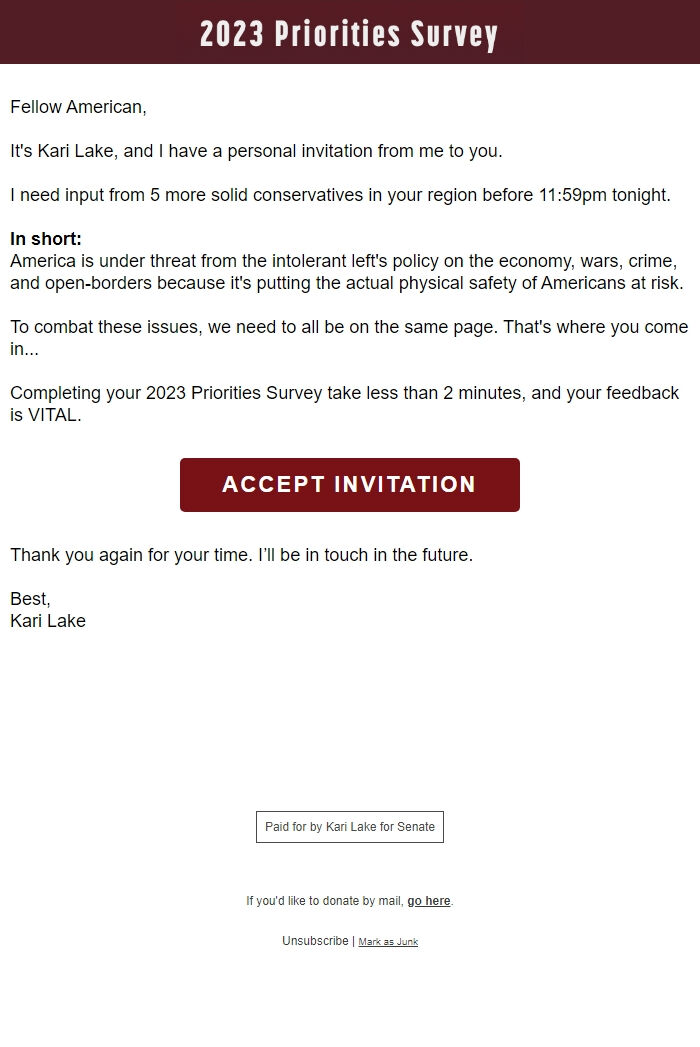700x1047 pixels.
Task: Click the Kari Lake for Senate attribution text
Action: click(x=349, y=826)
